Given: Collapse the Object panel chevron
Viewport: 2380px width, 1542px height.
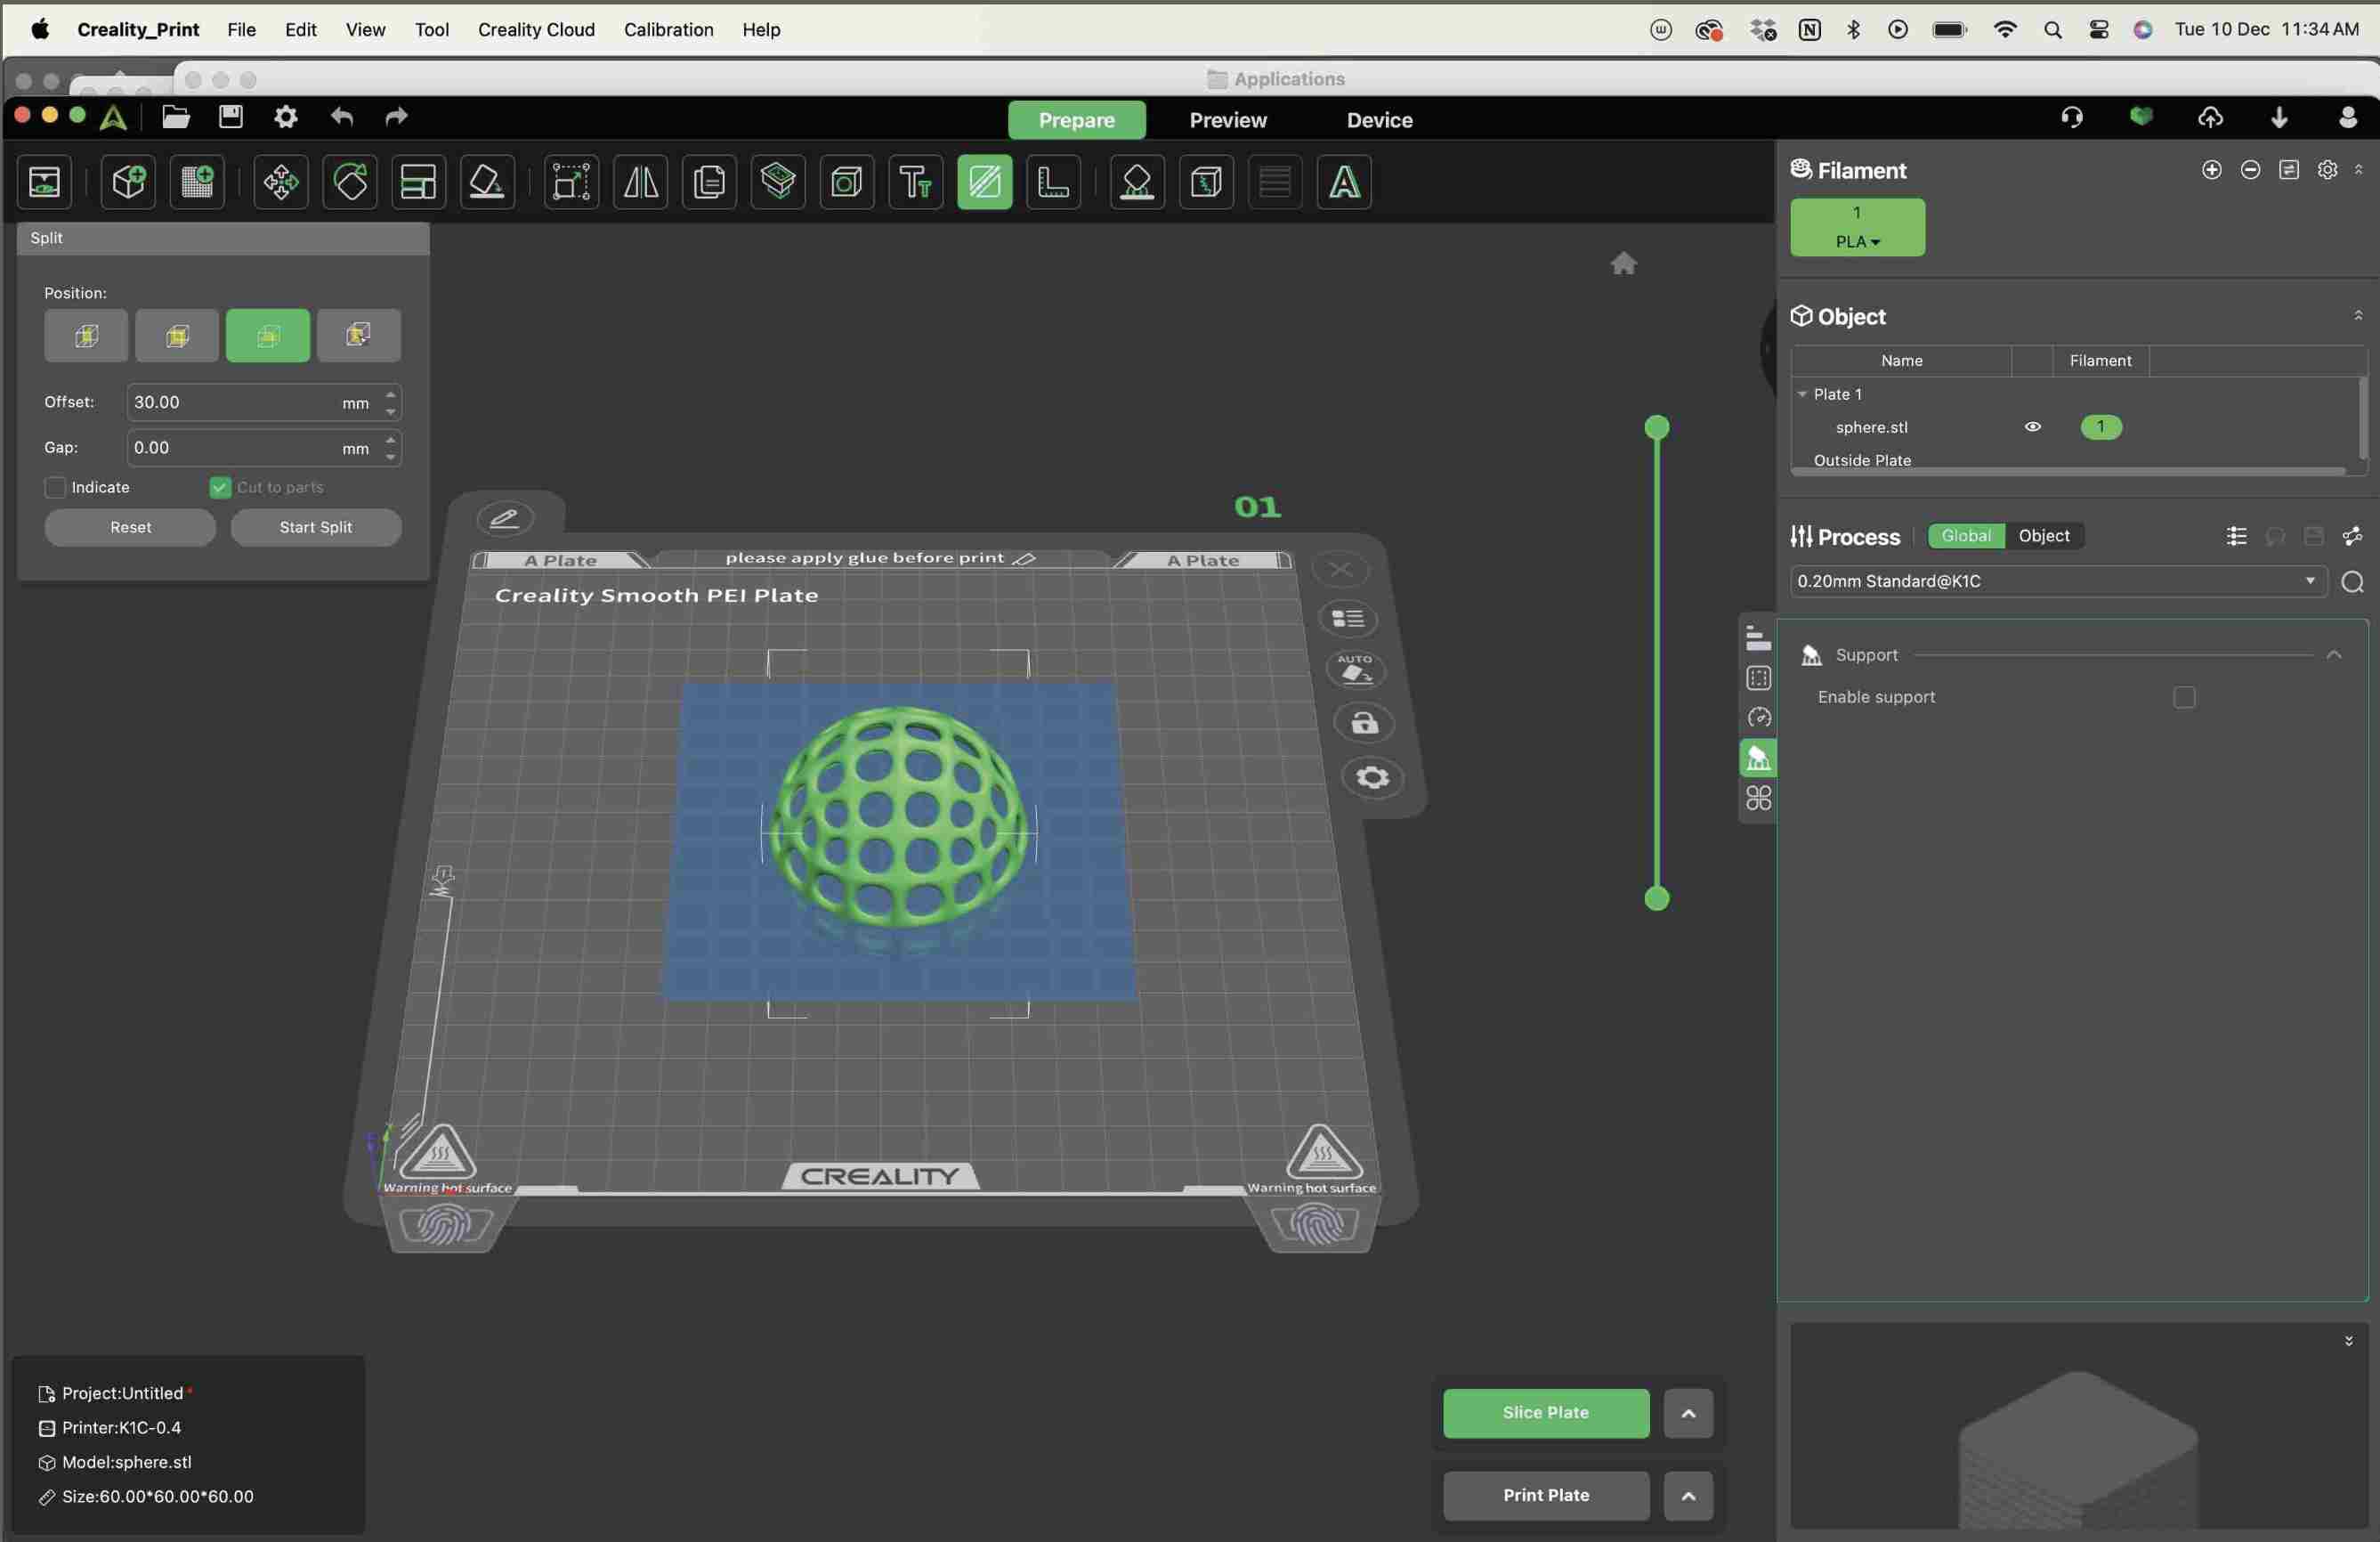Looking at the screenshot, I should pyautogui.click(x=2359, y=316).
